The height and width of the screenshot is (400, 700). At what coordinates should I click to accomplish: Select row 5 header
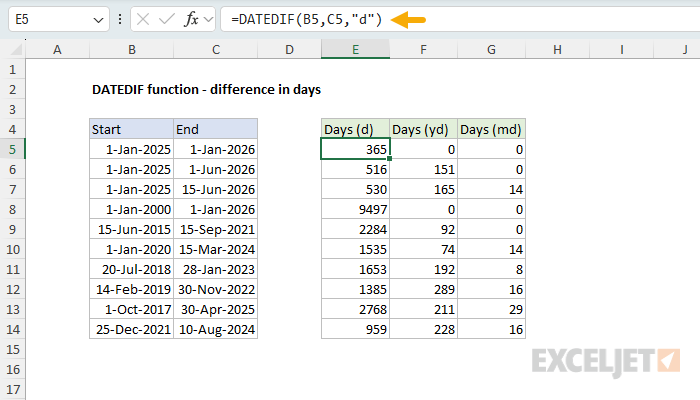pyautogui.click(x=12, y=149)
